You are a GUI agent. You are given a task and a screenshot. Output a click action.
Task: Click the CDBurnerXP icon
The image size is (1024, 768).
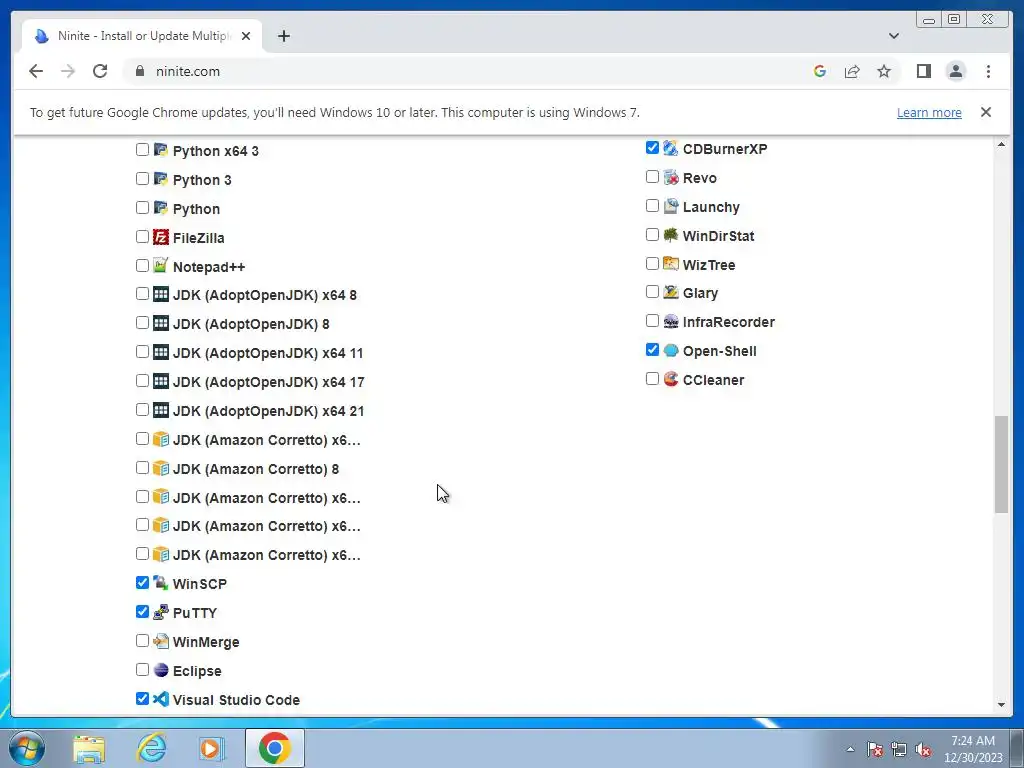tap(671, 148)
